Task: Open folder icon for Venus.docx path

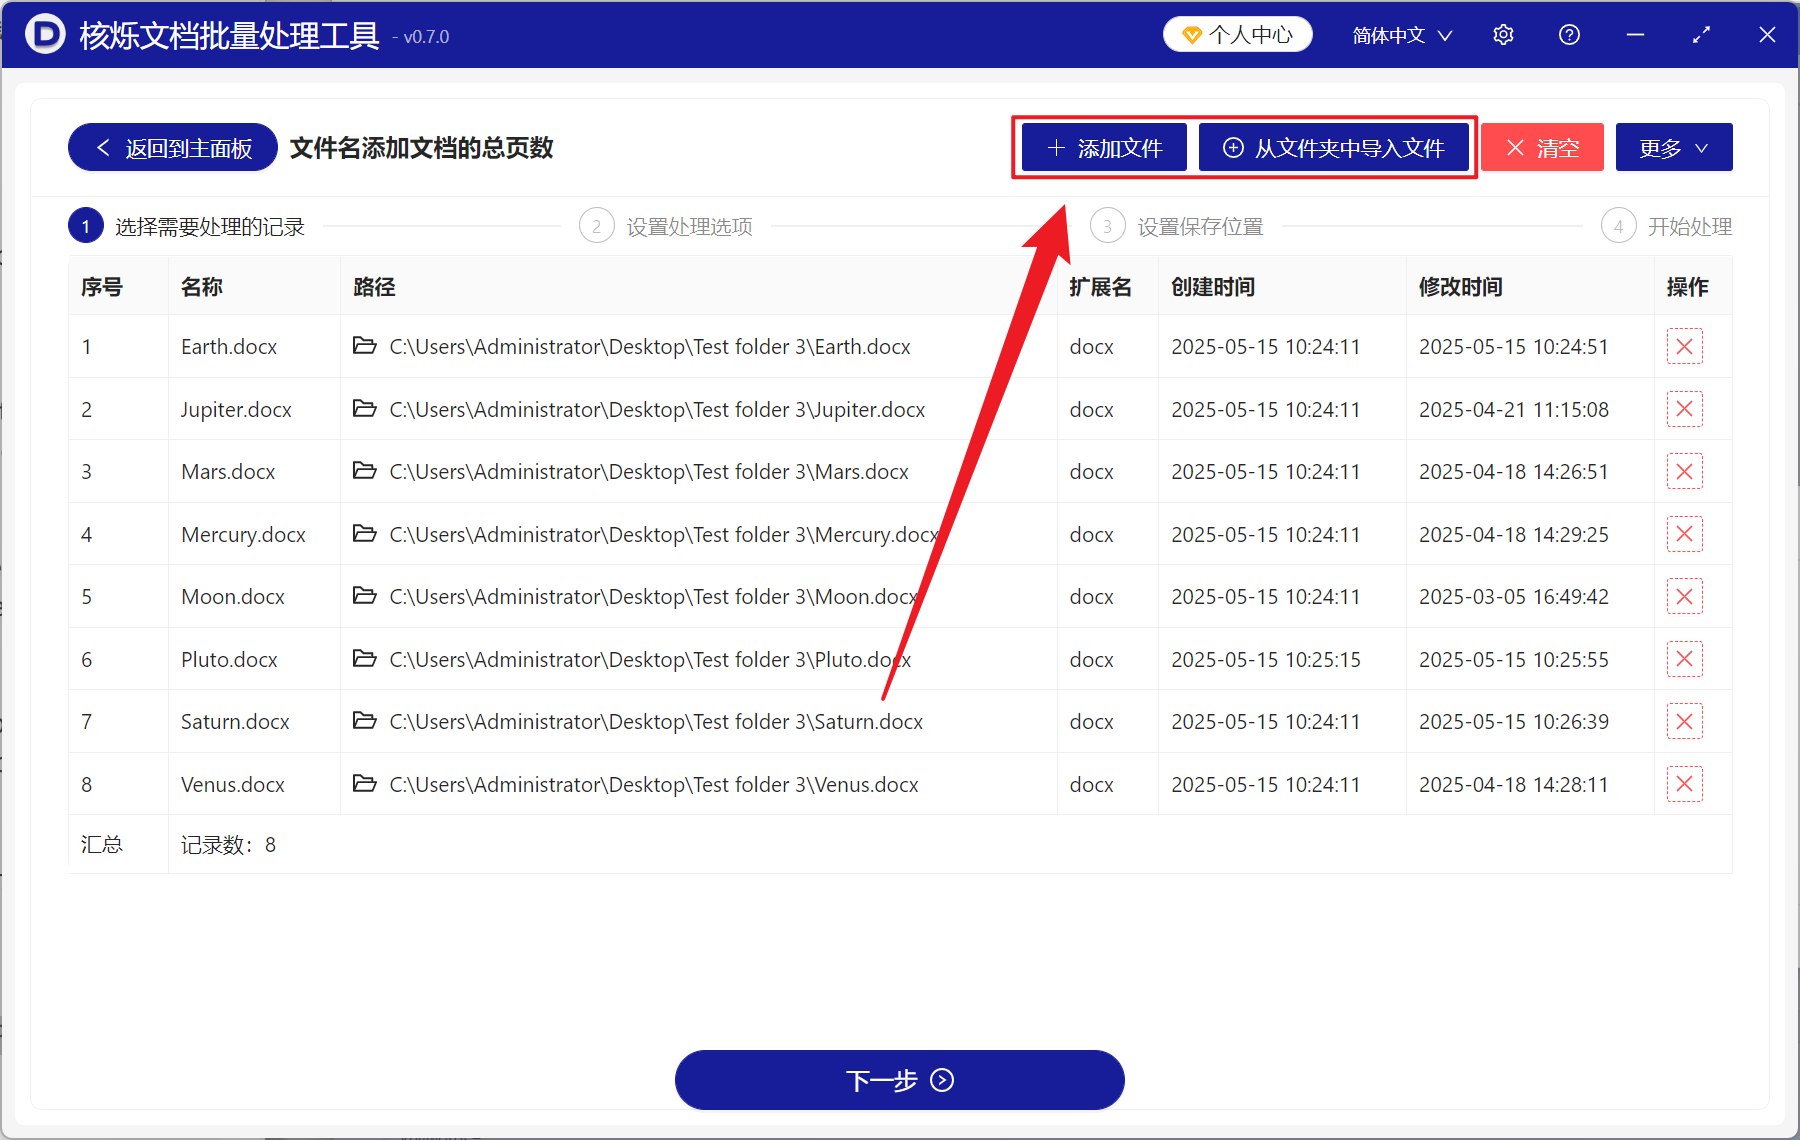Action: coord(365,784)
